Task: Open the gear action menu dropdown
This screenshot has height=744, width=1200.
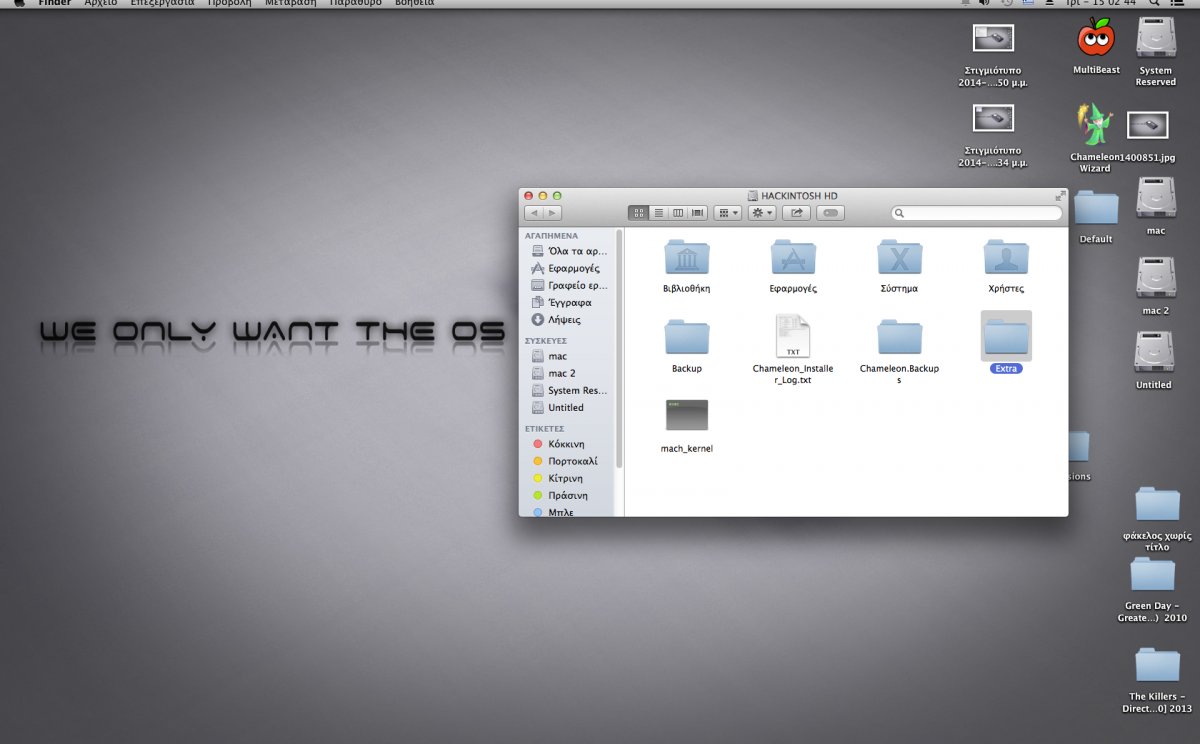Action: point(762,213)
